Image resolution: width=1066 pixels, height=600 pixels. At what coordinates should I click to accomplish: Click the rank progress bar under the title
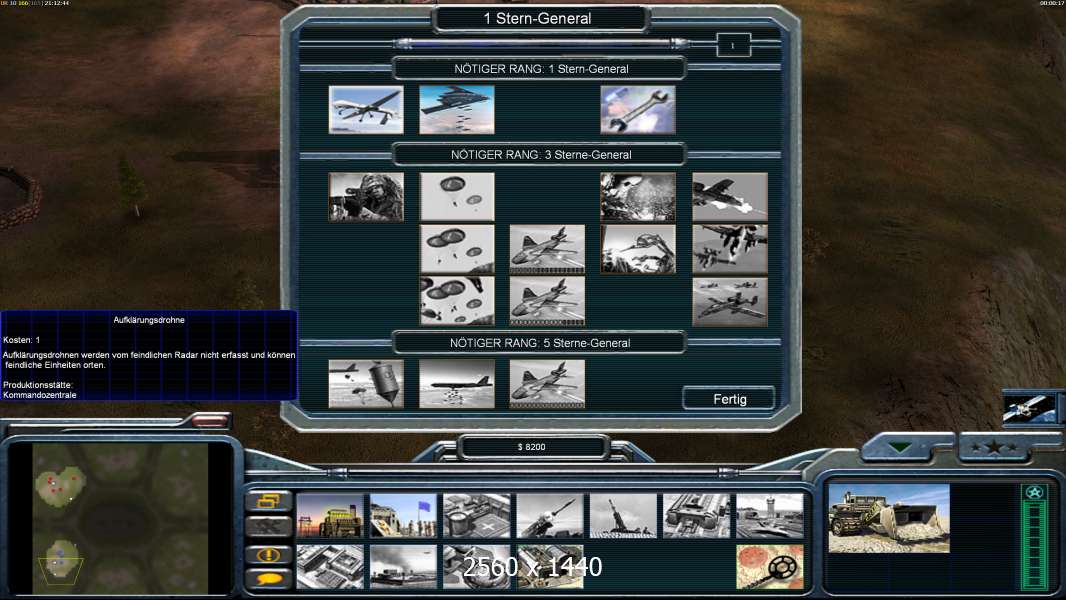coord(543,44)
